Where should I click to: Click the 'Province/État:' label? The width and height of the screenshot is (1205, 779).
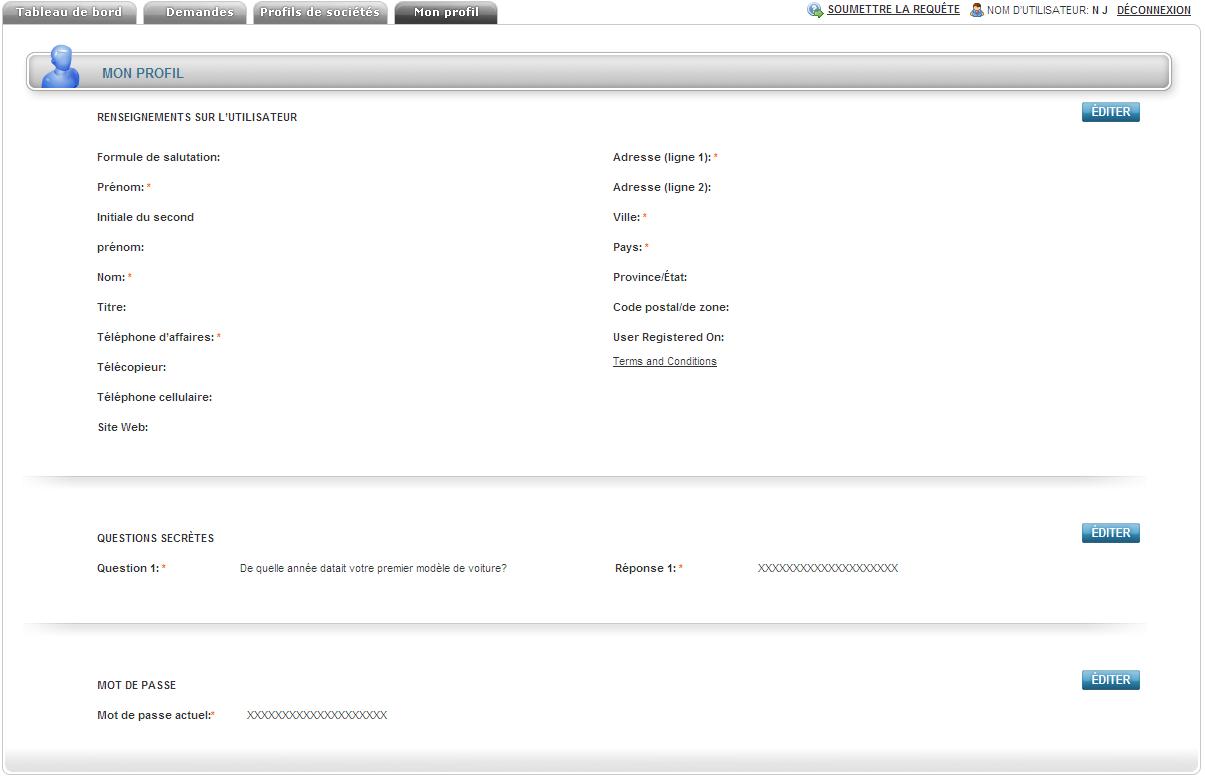(650, 277)
